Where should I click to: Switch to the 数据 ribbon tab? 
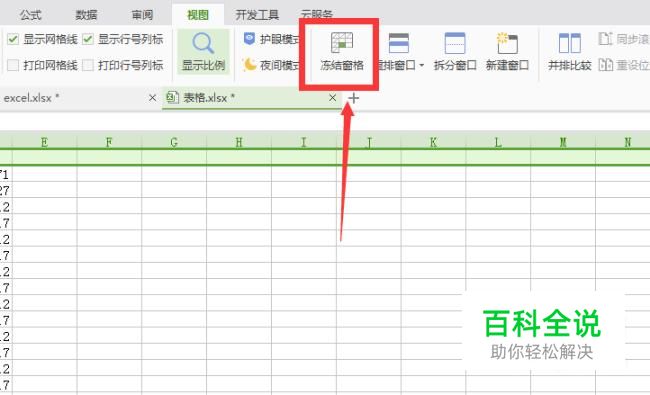pyautogui.click(x=86, y=15)
